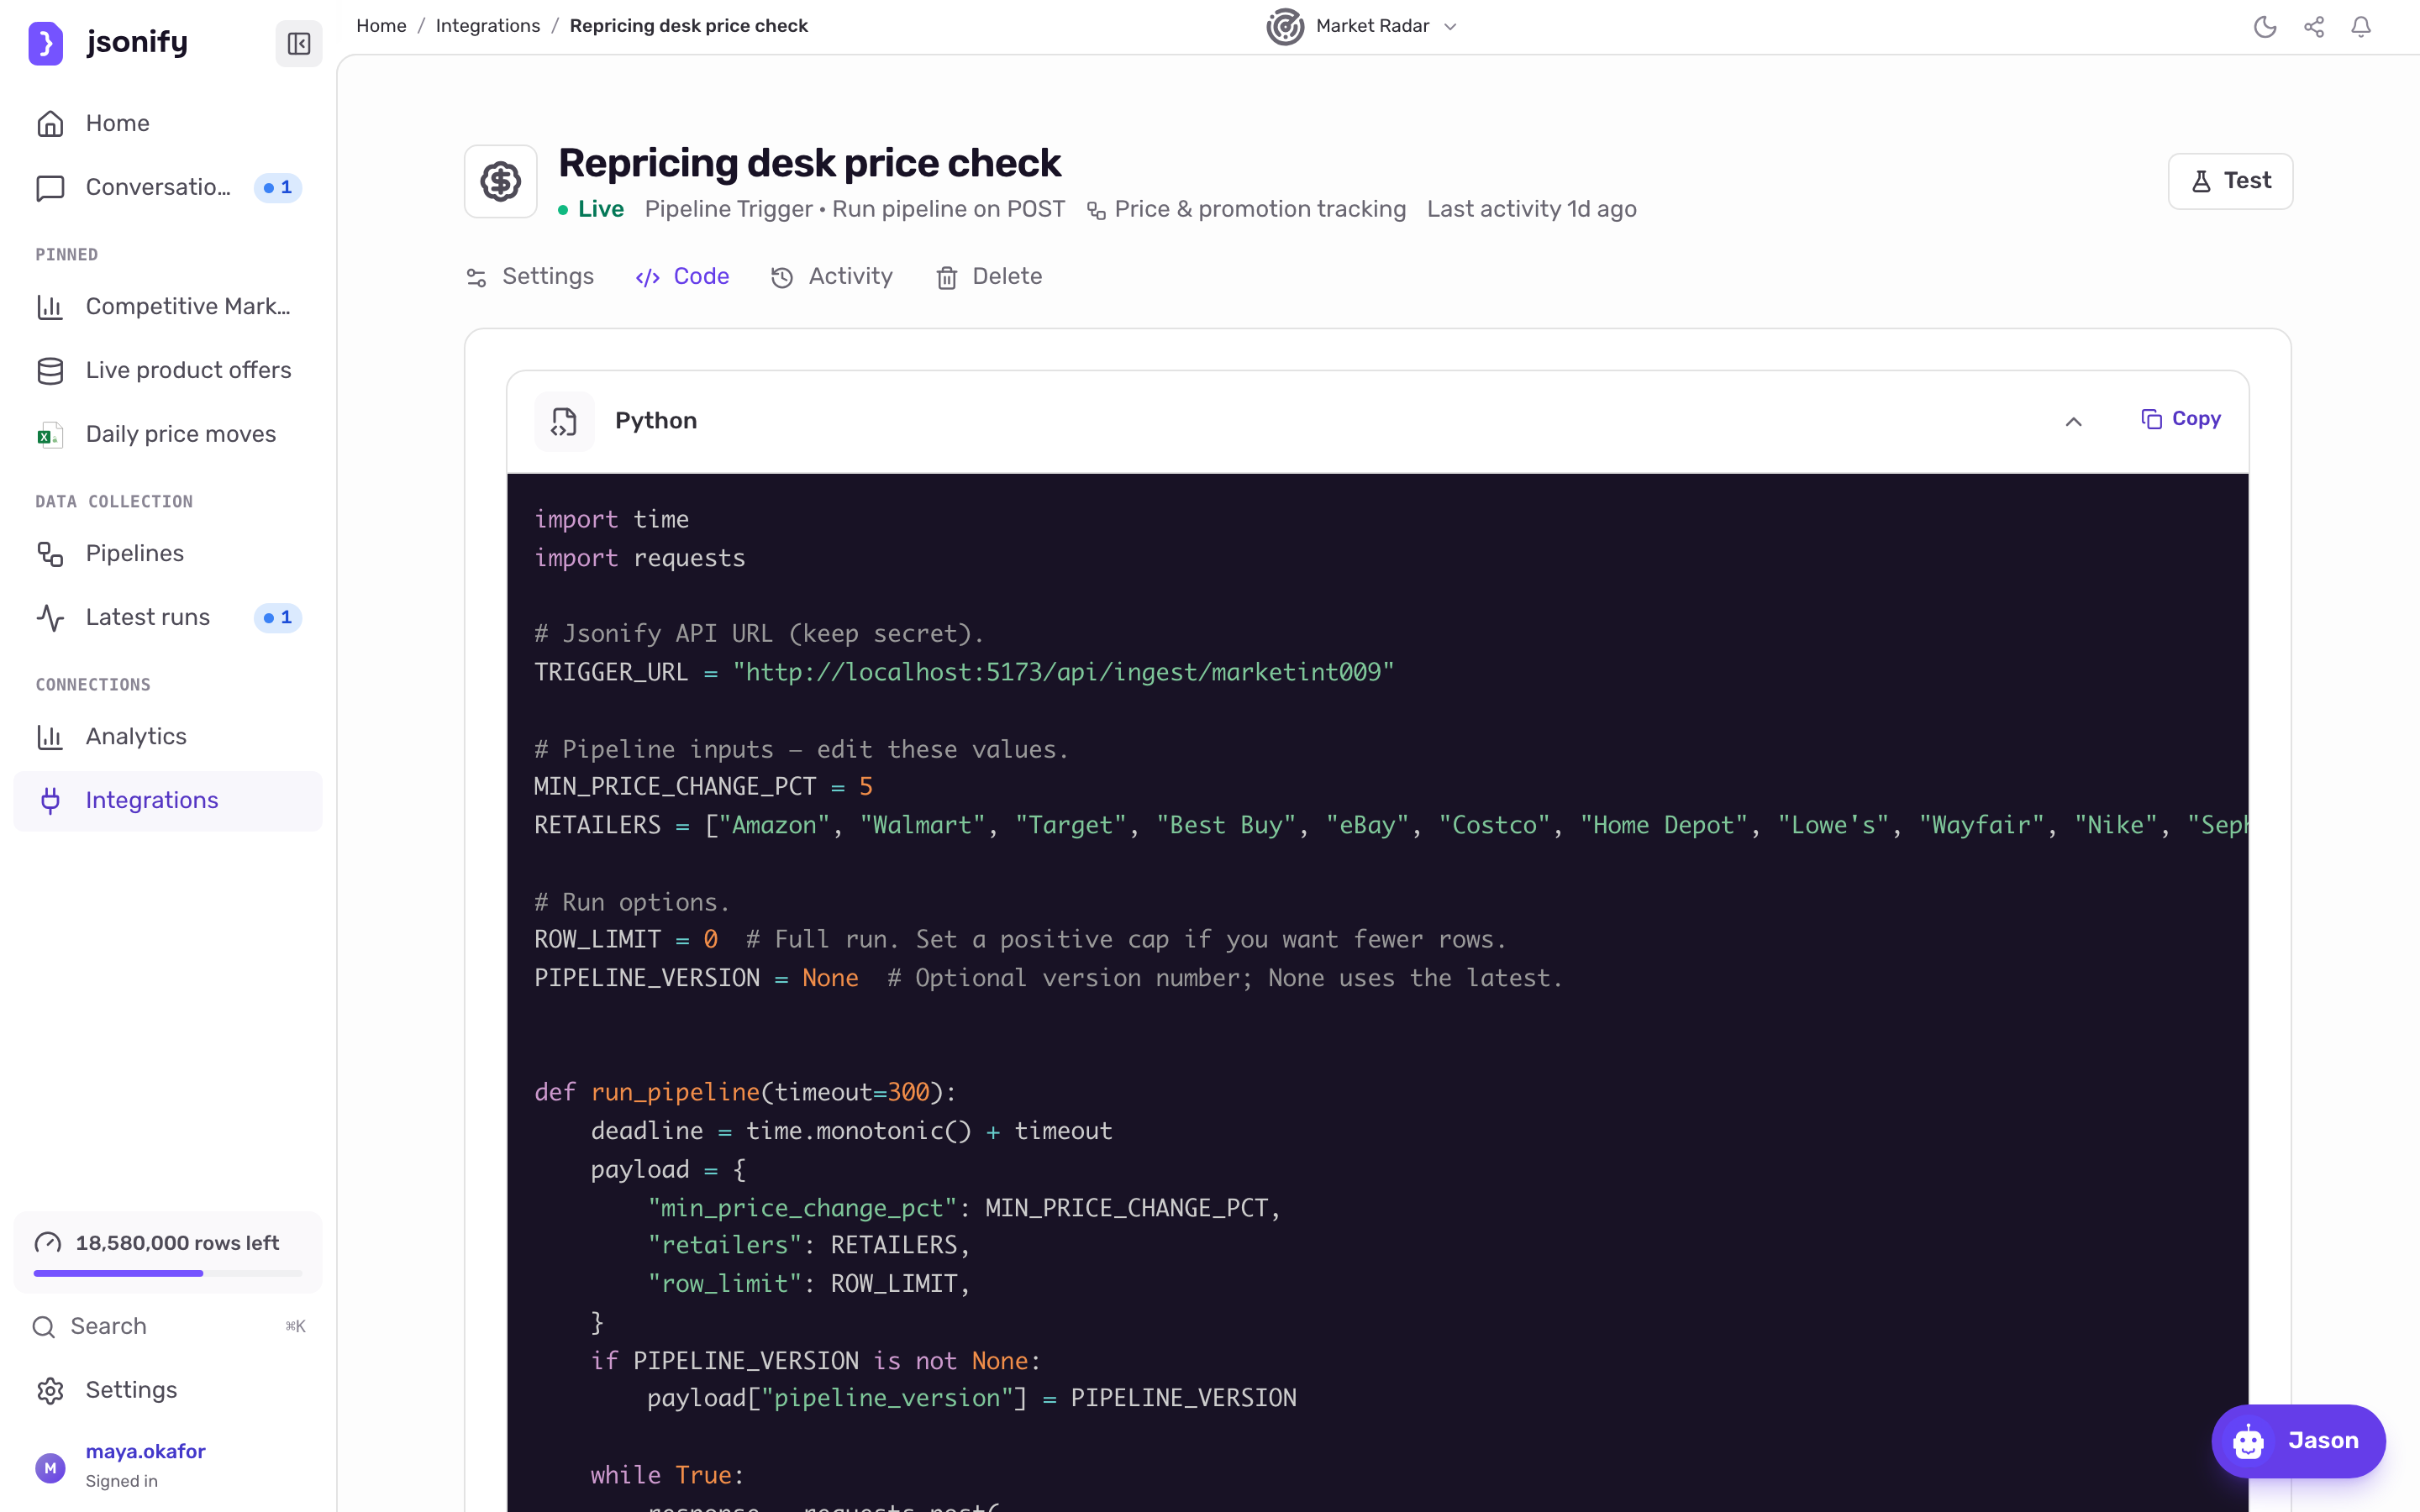Click the TRIGGER_URL string in code

(x=1063, y=672)
